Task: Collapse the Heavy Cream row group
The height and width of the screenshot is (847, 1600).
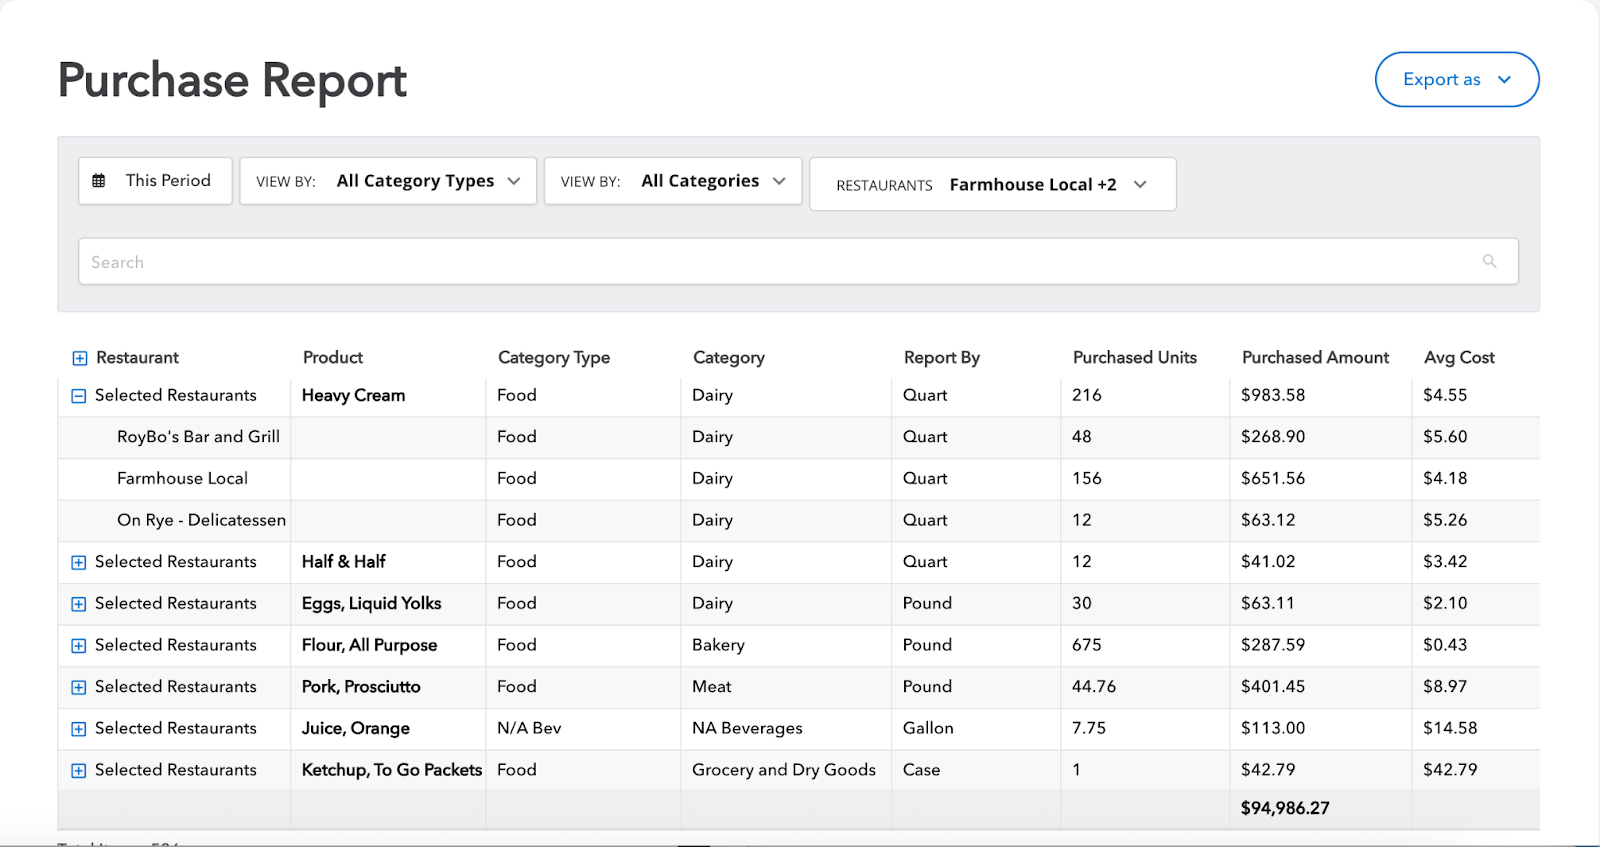Action: [x=79, y=396]
